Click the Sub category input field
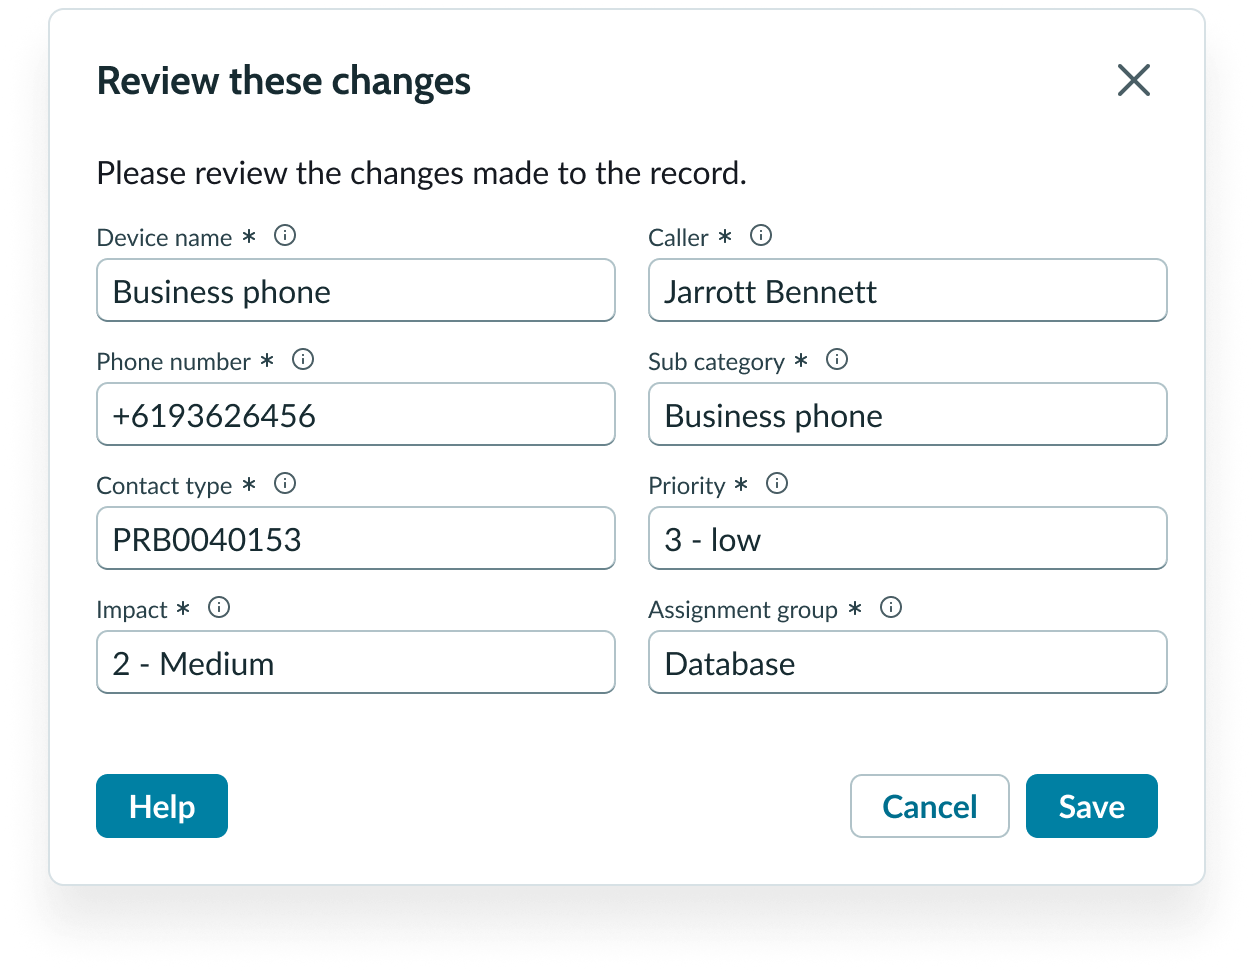 click(907, 415)
